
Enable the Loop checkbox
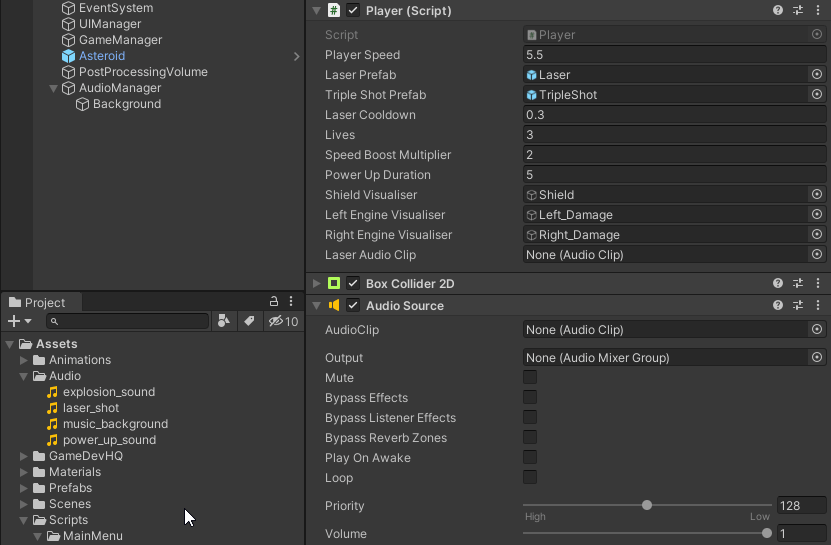point(530,477)
